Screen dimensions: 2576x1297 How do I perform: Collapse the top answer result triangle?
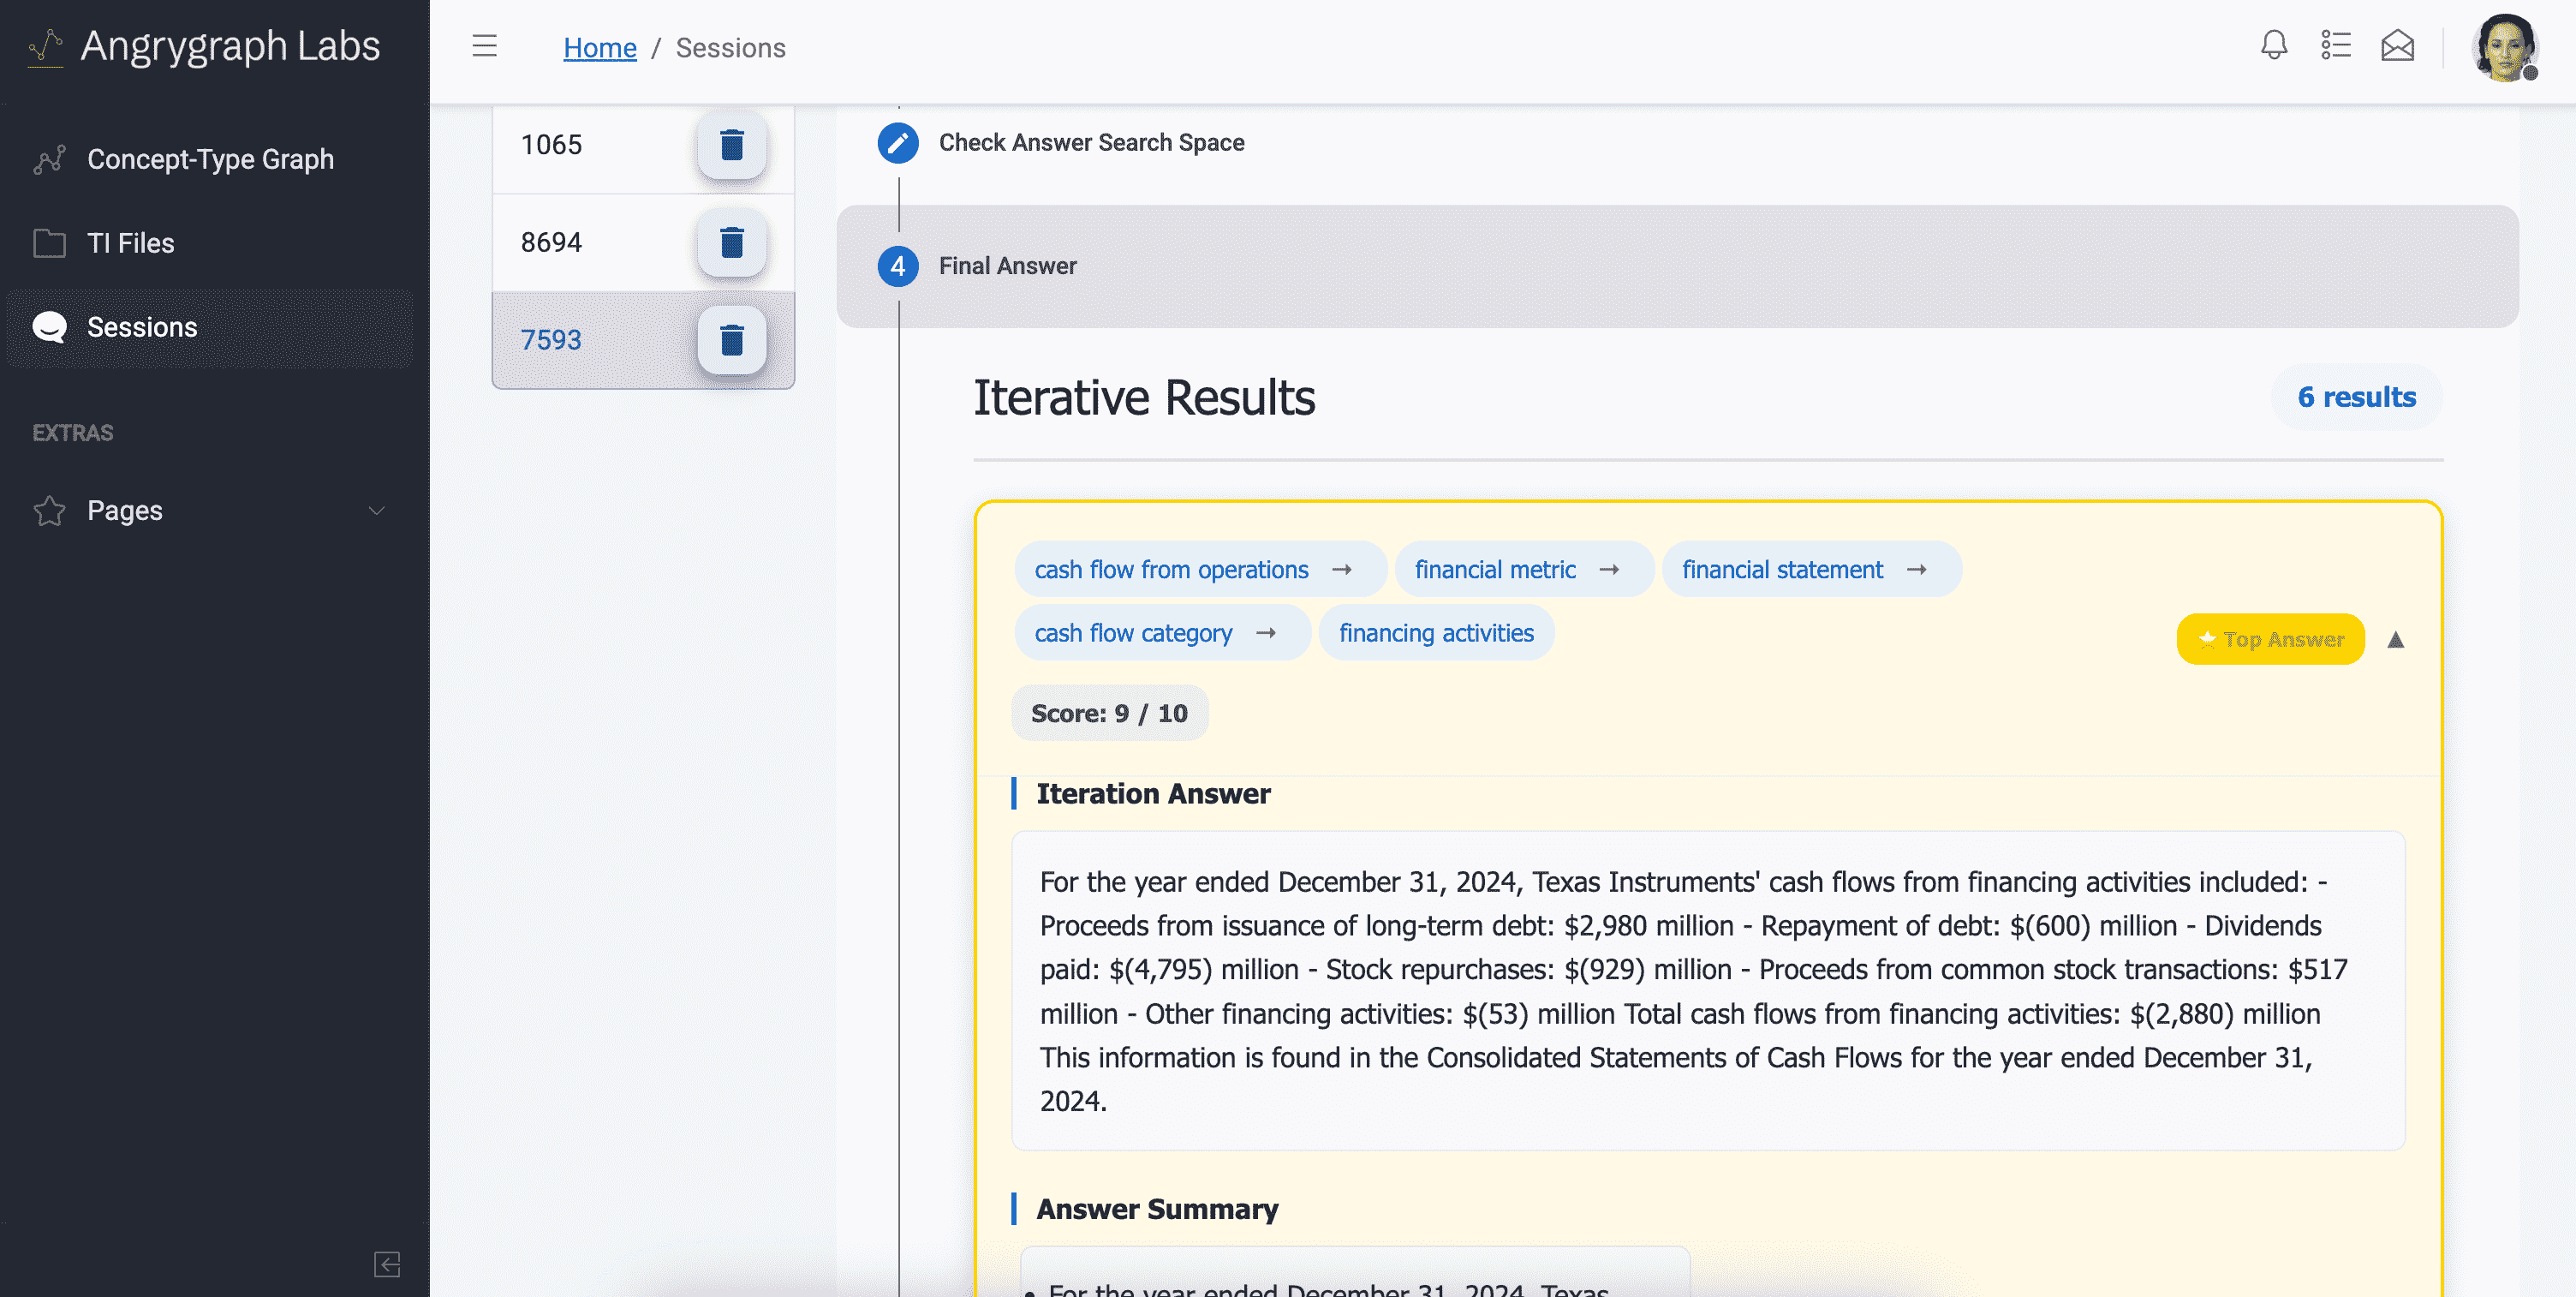pyautogui.click(x=2395, y=640)
